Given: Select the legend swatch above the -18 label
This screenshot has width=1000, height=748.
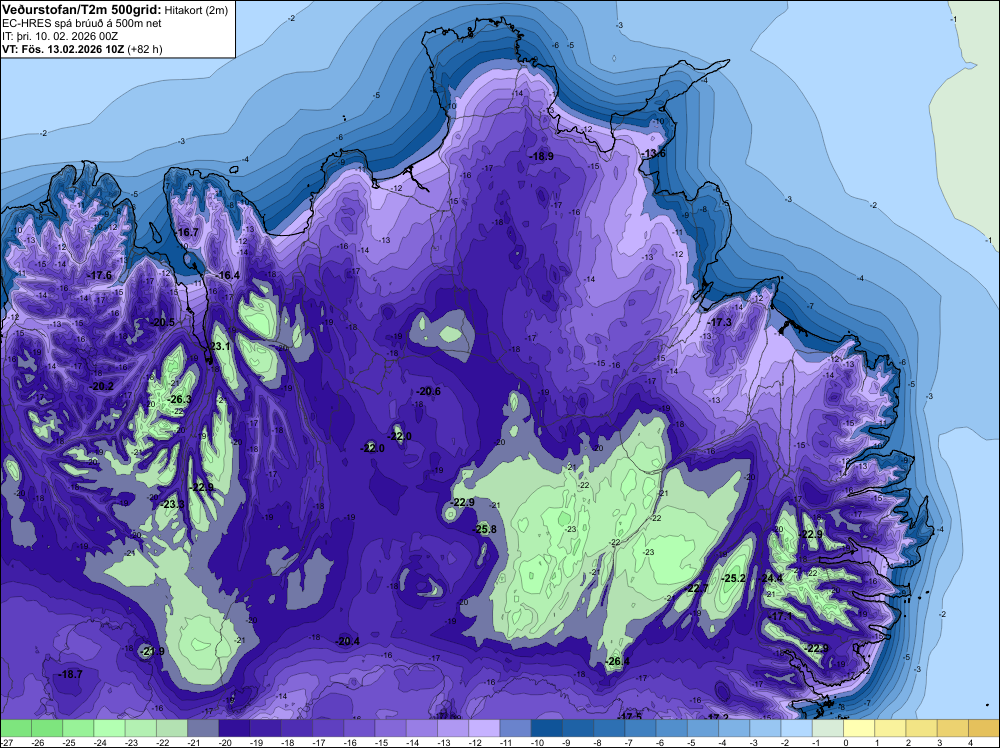Looking at the screenshot, I should pos(297,728).
